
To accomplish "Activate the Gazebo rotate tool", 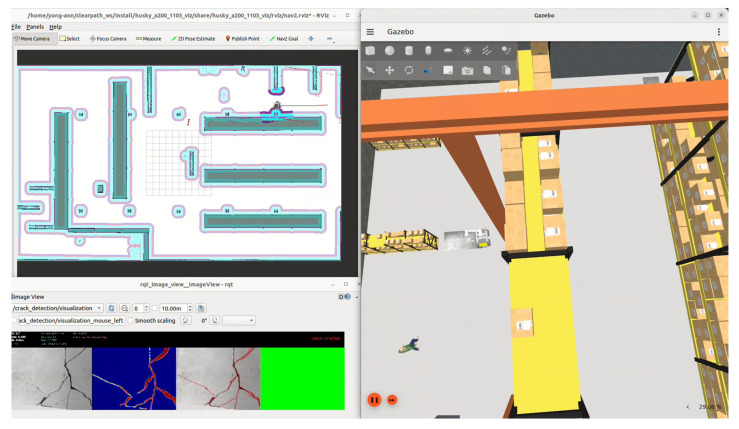I will (x=409, y=70).
